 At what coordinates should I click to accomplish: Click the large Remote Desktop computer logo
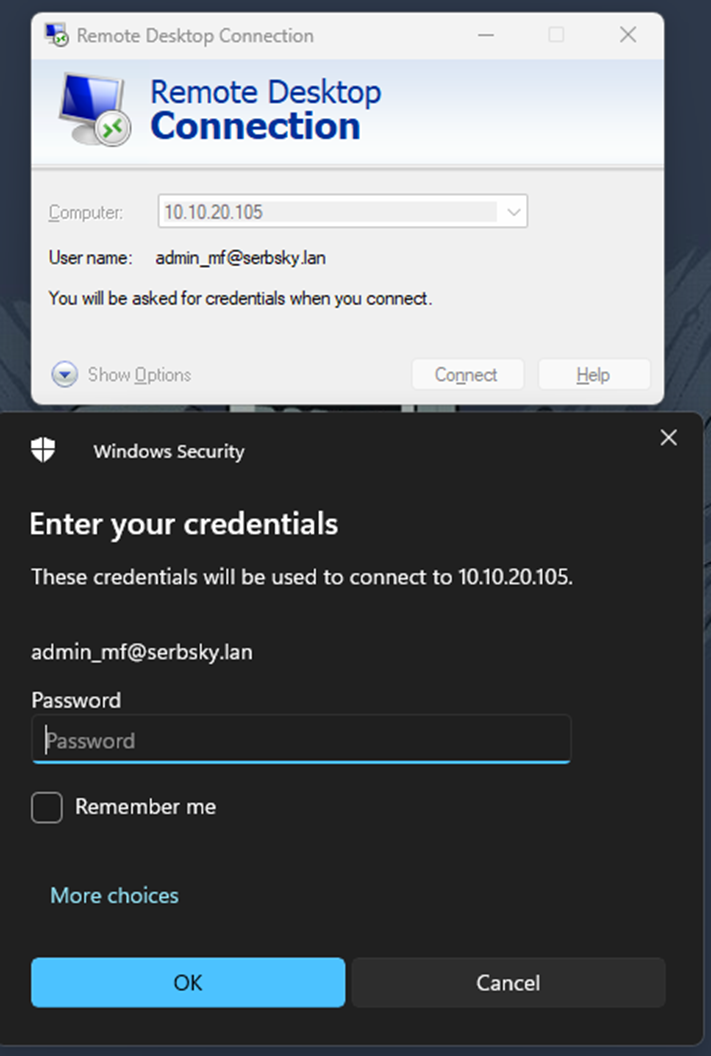pos(93,108)
